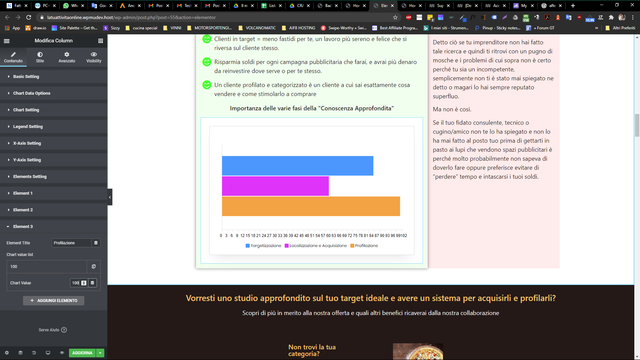The width and height of the screenshot is (640, 360).
Task: Open the Chrome profile avatar
Action: click(x=622, y=18)
